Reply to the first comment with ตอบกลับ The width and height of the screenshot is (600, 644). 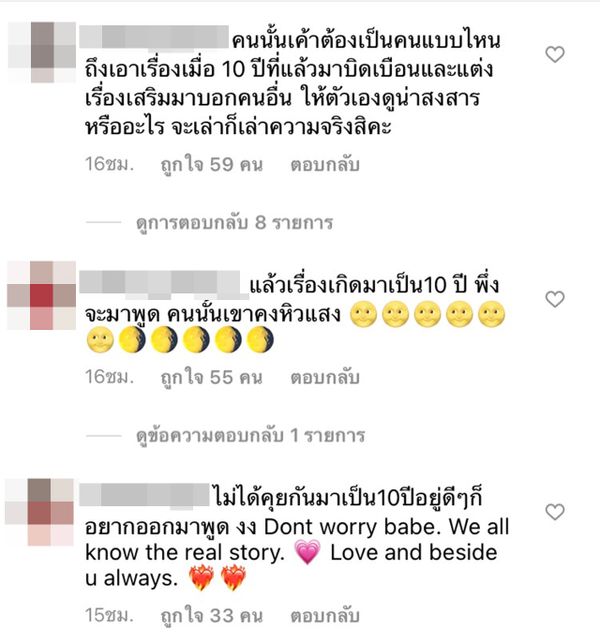click(325, 164)
